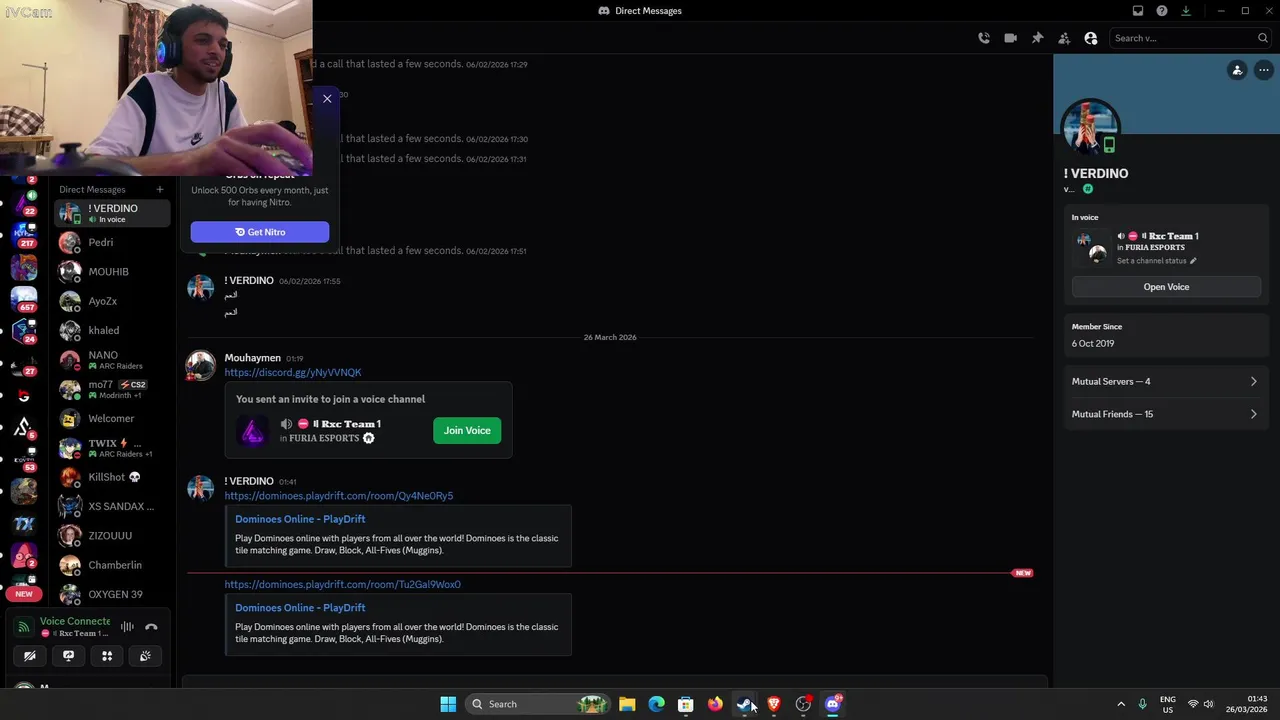1280x720 pixels.
Task: Create a new direct message
Action: (159, 189)
